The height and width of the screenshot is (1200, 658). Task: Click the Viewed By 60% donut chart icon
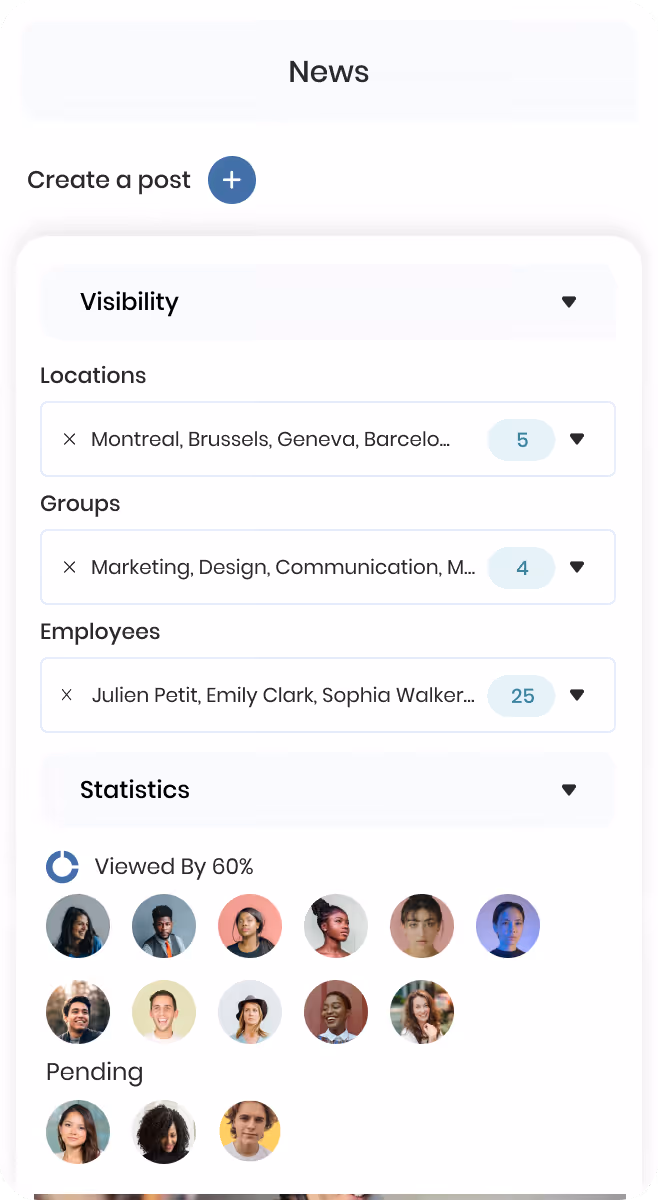tap(62, 867)
